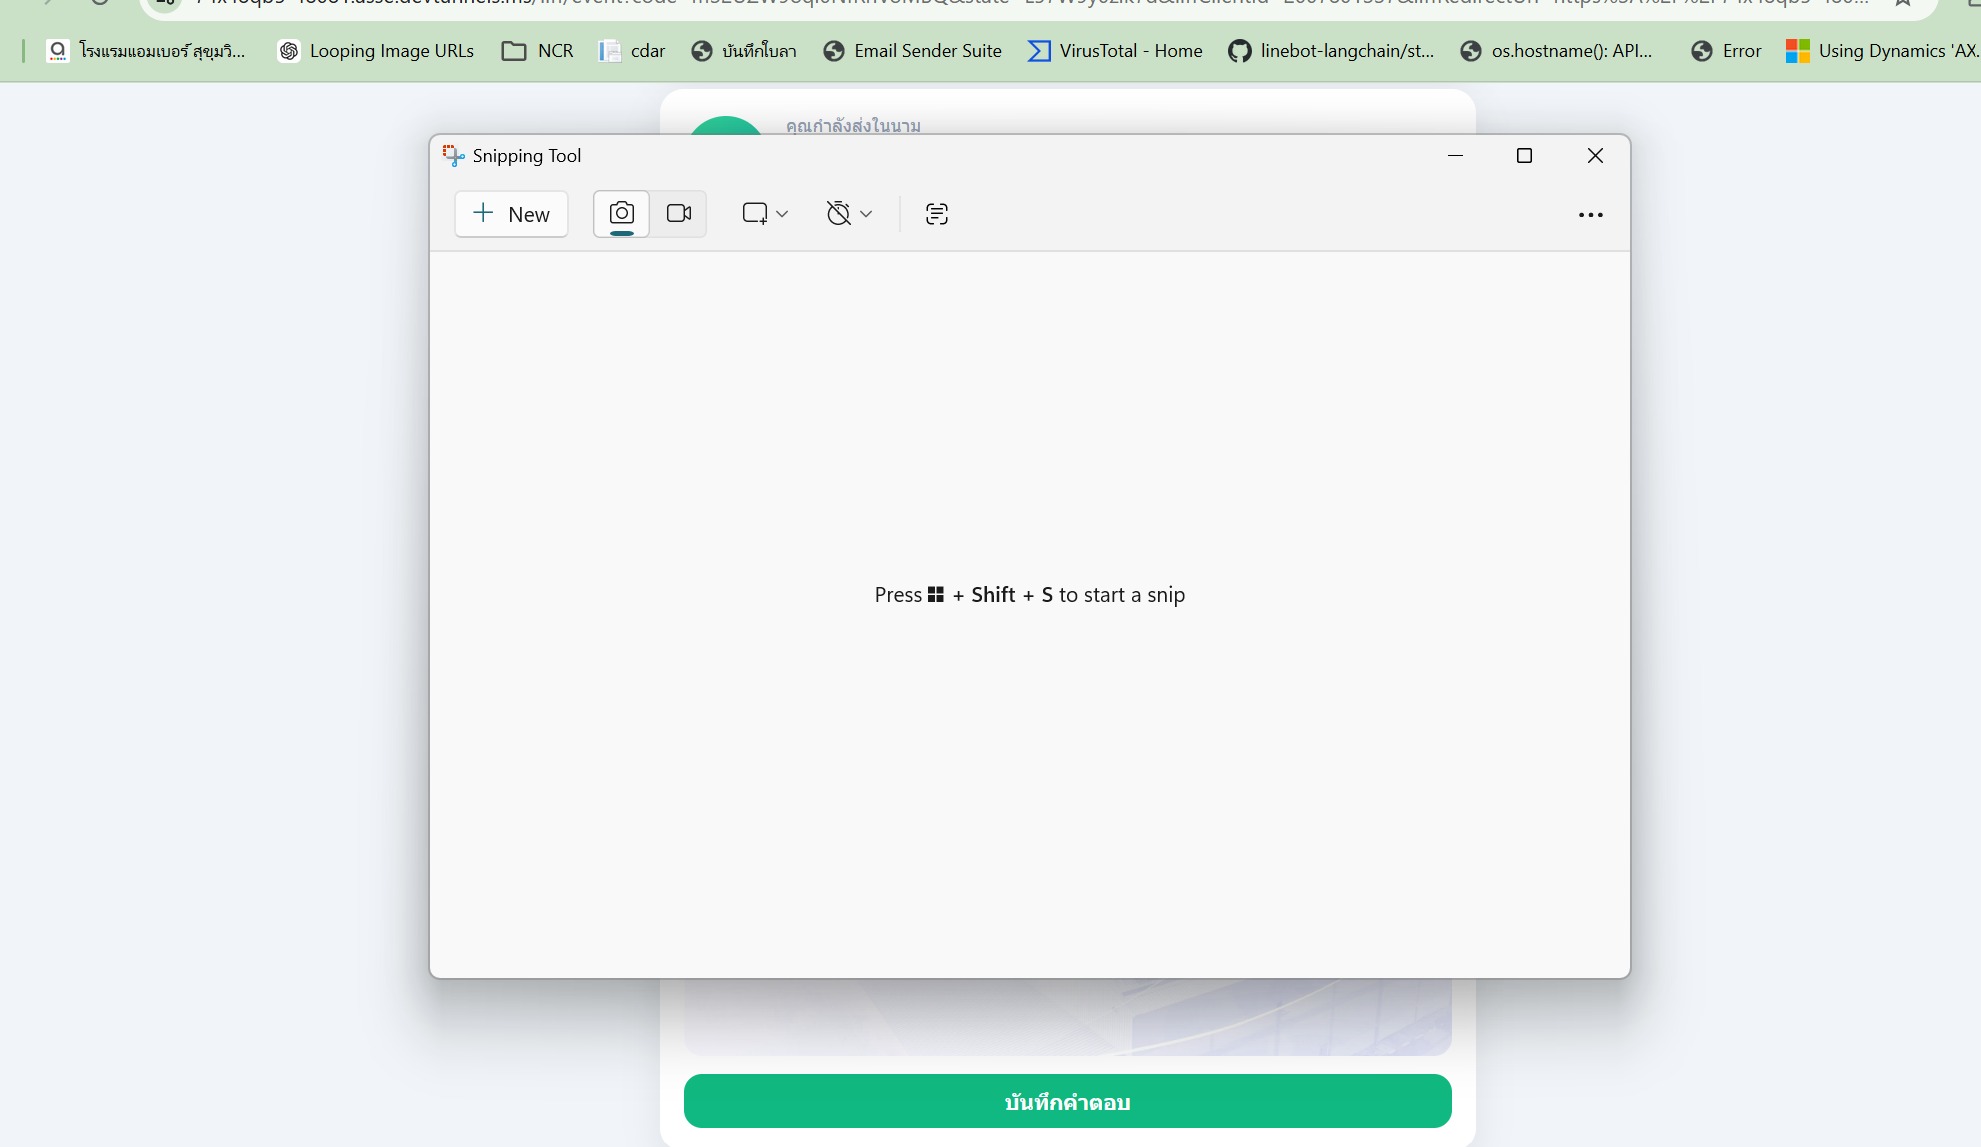Maximize the Snipping Tool window
Screen dimensions: 1981x1147
click(1524, 156)
